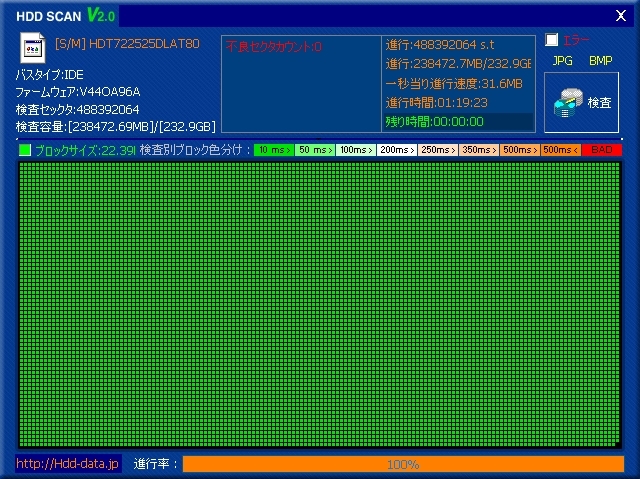Click the [S/M] HDT722525DLAT80 model text
The height and width of the screenshot is (479, 640).
click(127, 44)
